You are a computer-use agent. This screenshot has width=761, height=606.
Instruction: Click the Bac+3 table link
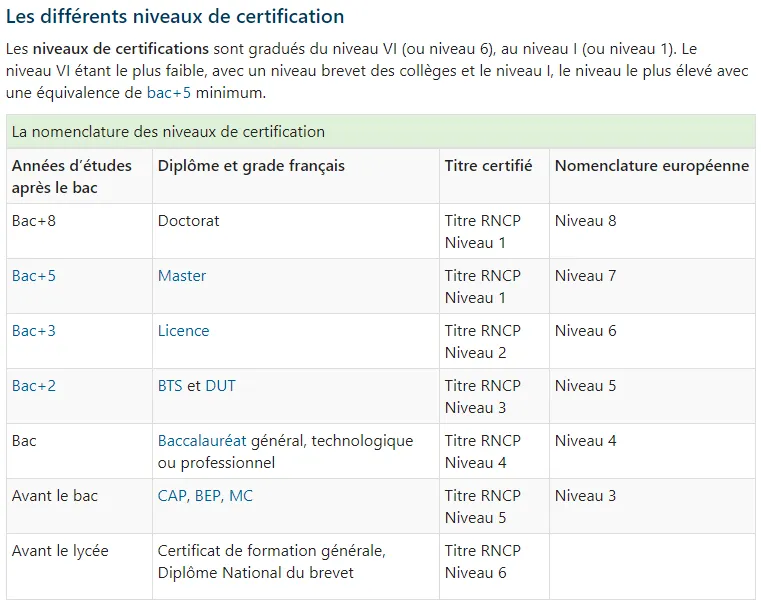(34, 330)
